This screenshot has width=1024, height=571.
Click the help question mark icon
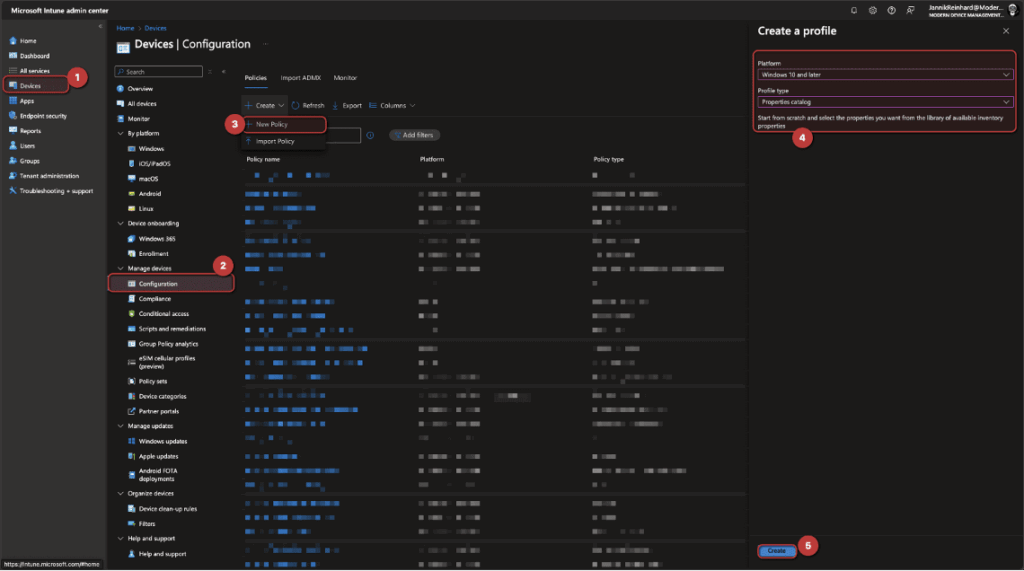pyautogui.click(x=891, y=10)
